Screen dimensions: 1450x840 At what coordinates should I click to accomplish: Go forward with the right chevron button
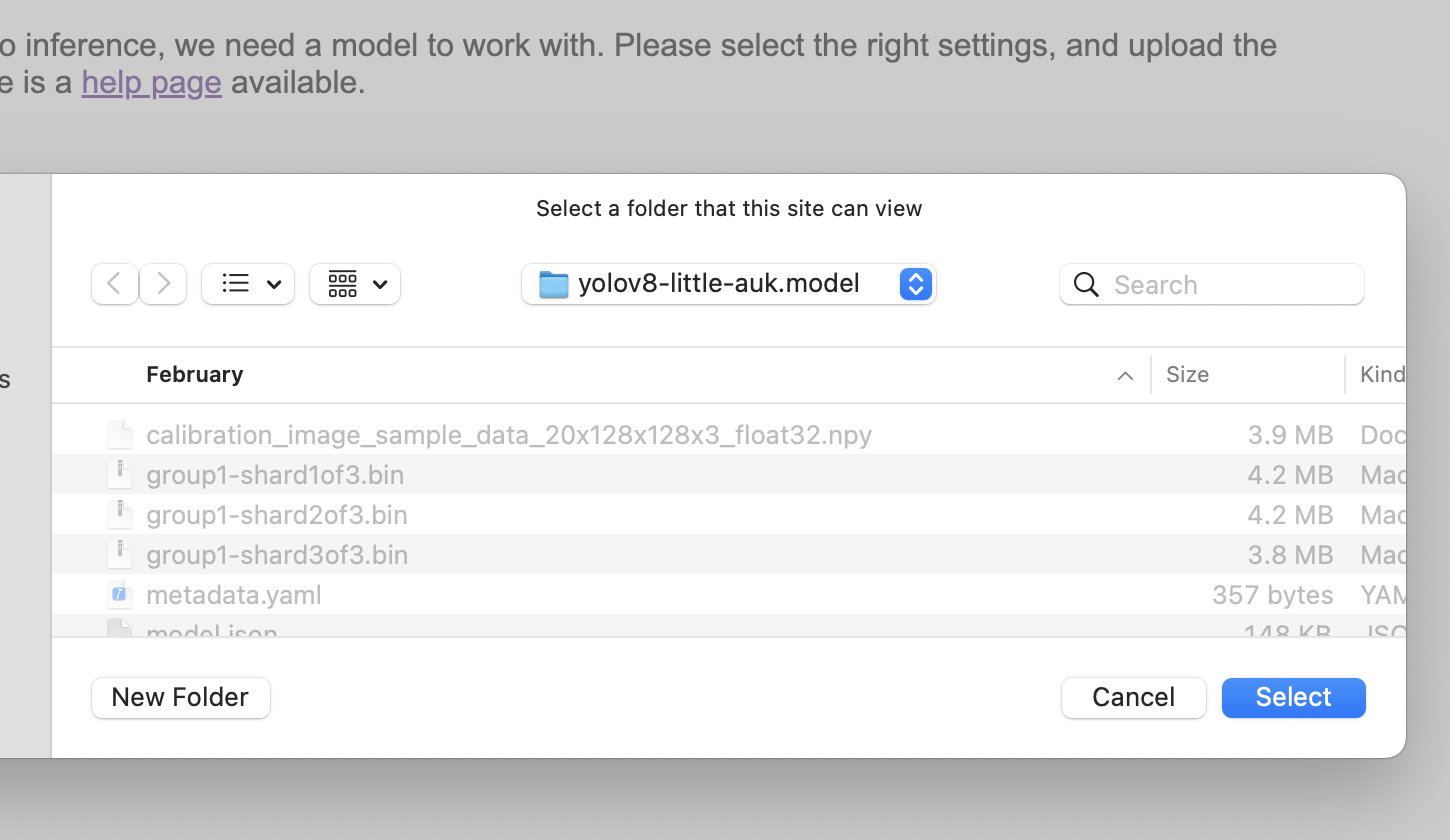click(x=163, y=284)
